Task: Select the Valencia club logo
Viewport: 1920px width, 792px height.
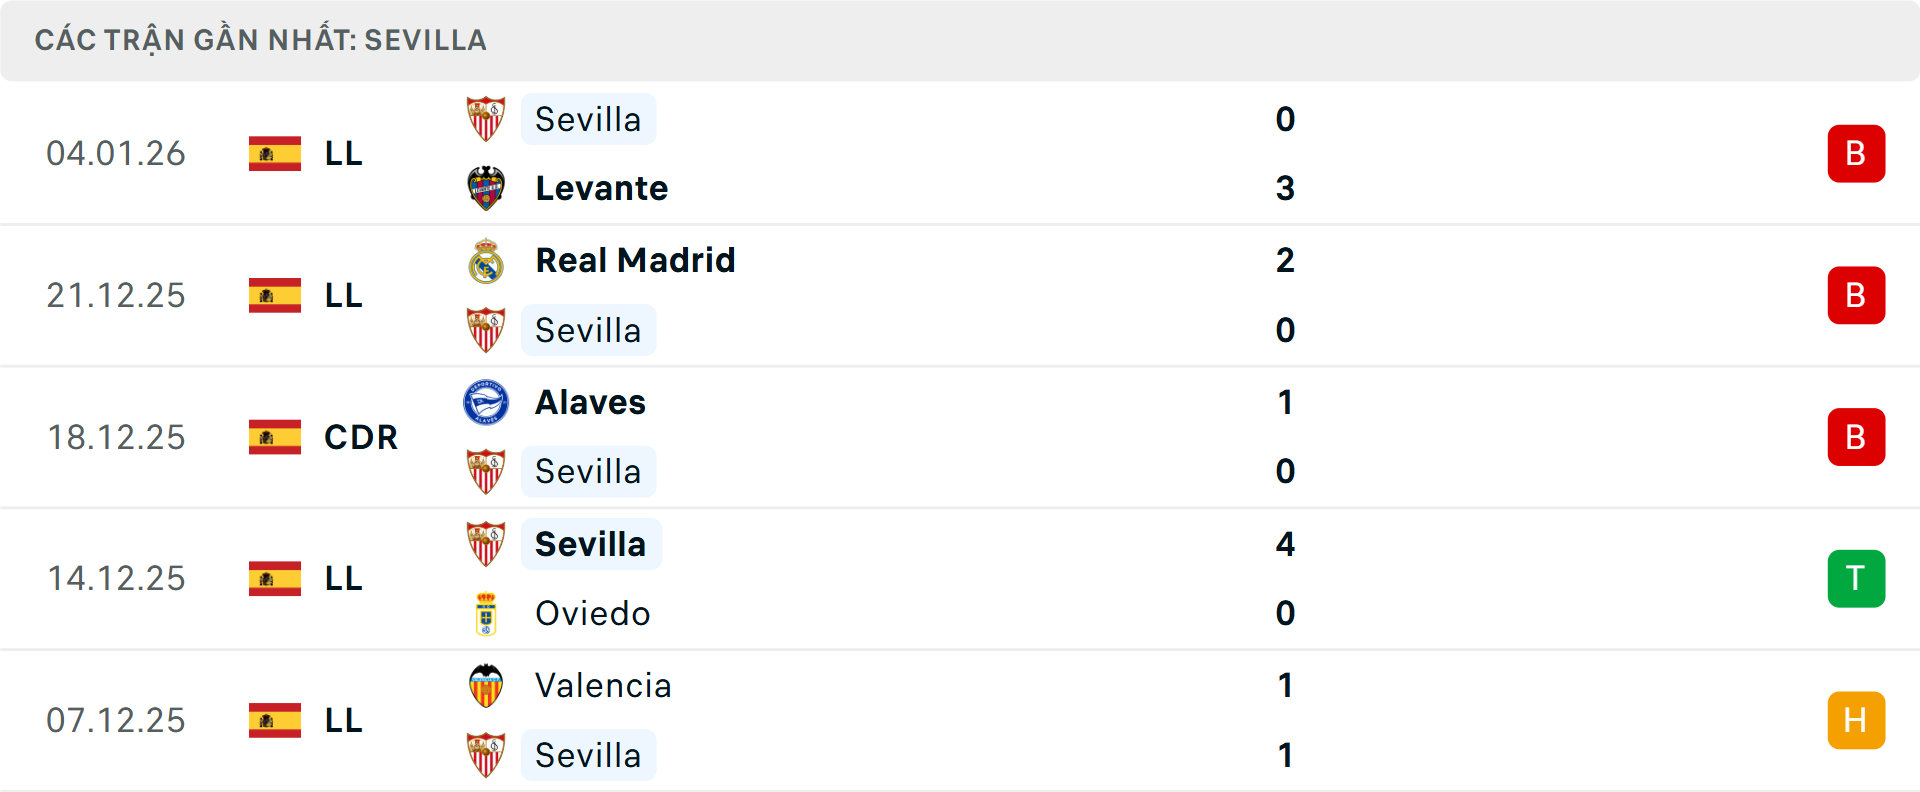Action: coord(487,685)
